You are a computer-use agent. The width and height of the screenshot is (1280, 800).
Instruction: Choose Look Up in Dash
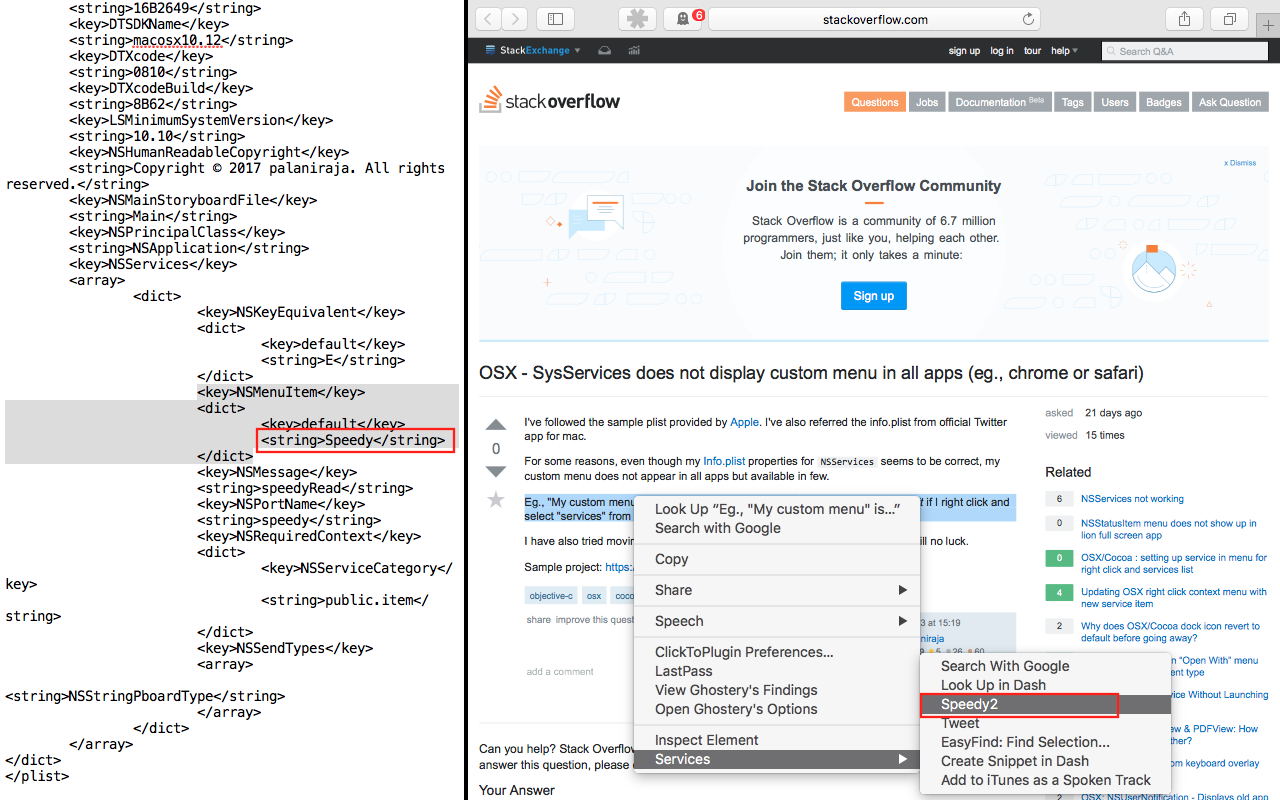pos(1045,685)
